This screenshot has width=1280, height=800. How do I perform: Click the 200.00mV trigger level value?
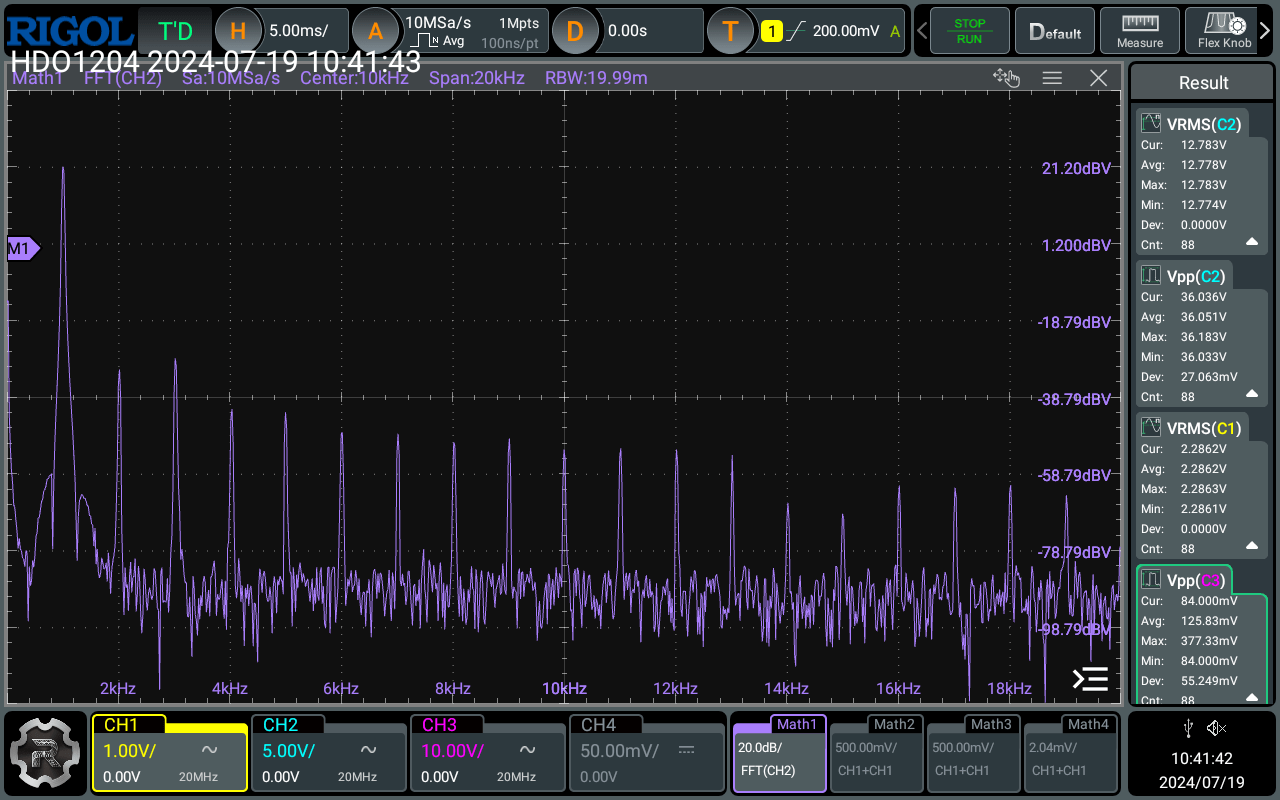click(846, 31)
